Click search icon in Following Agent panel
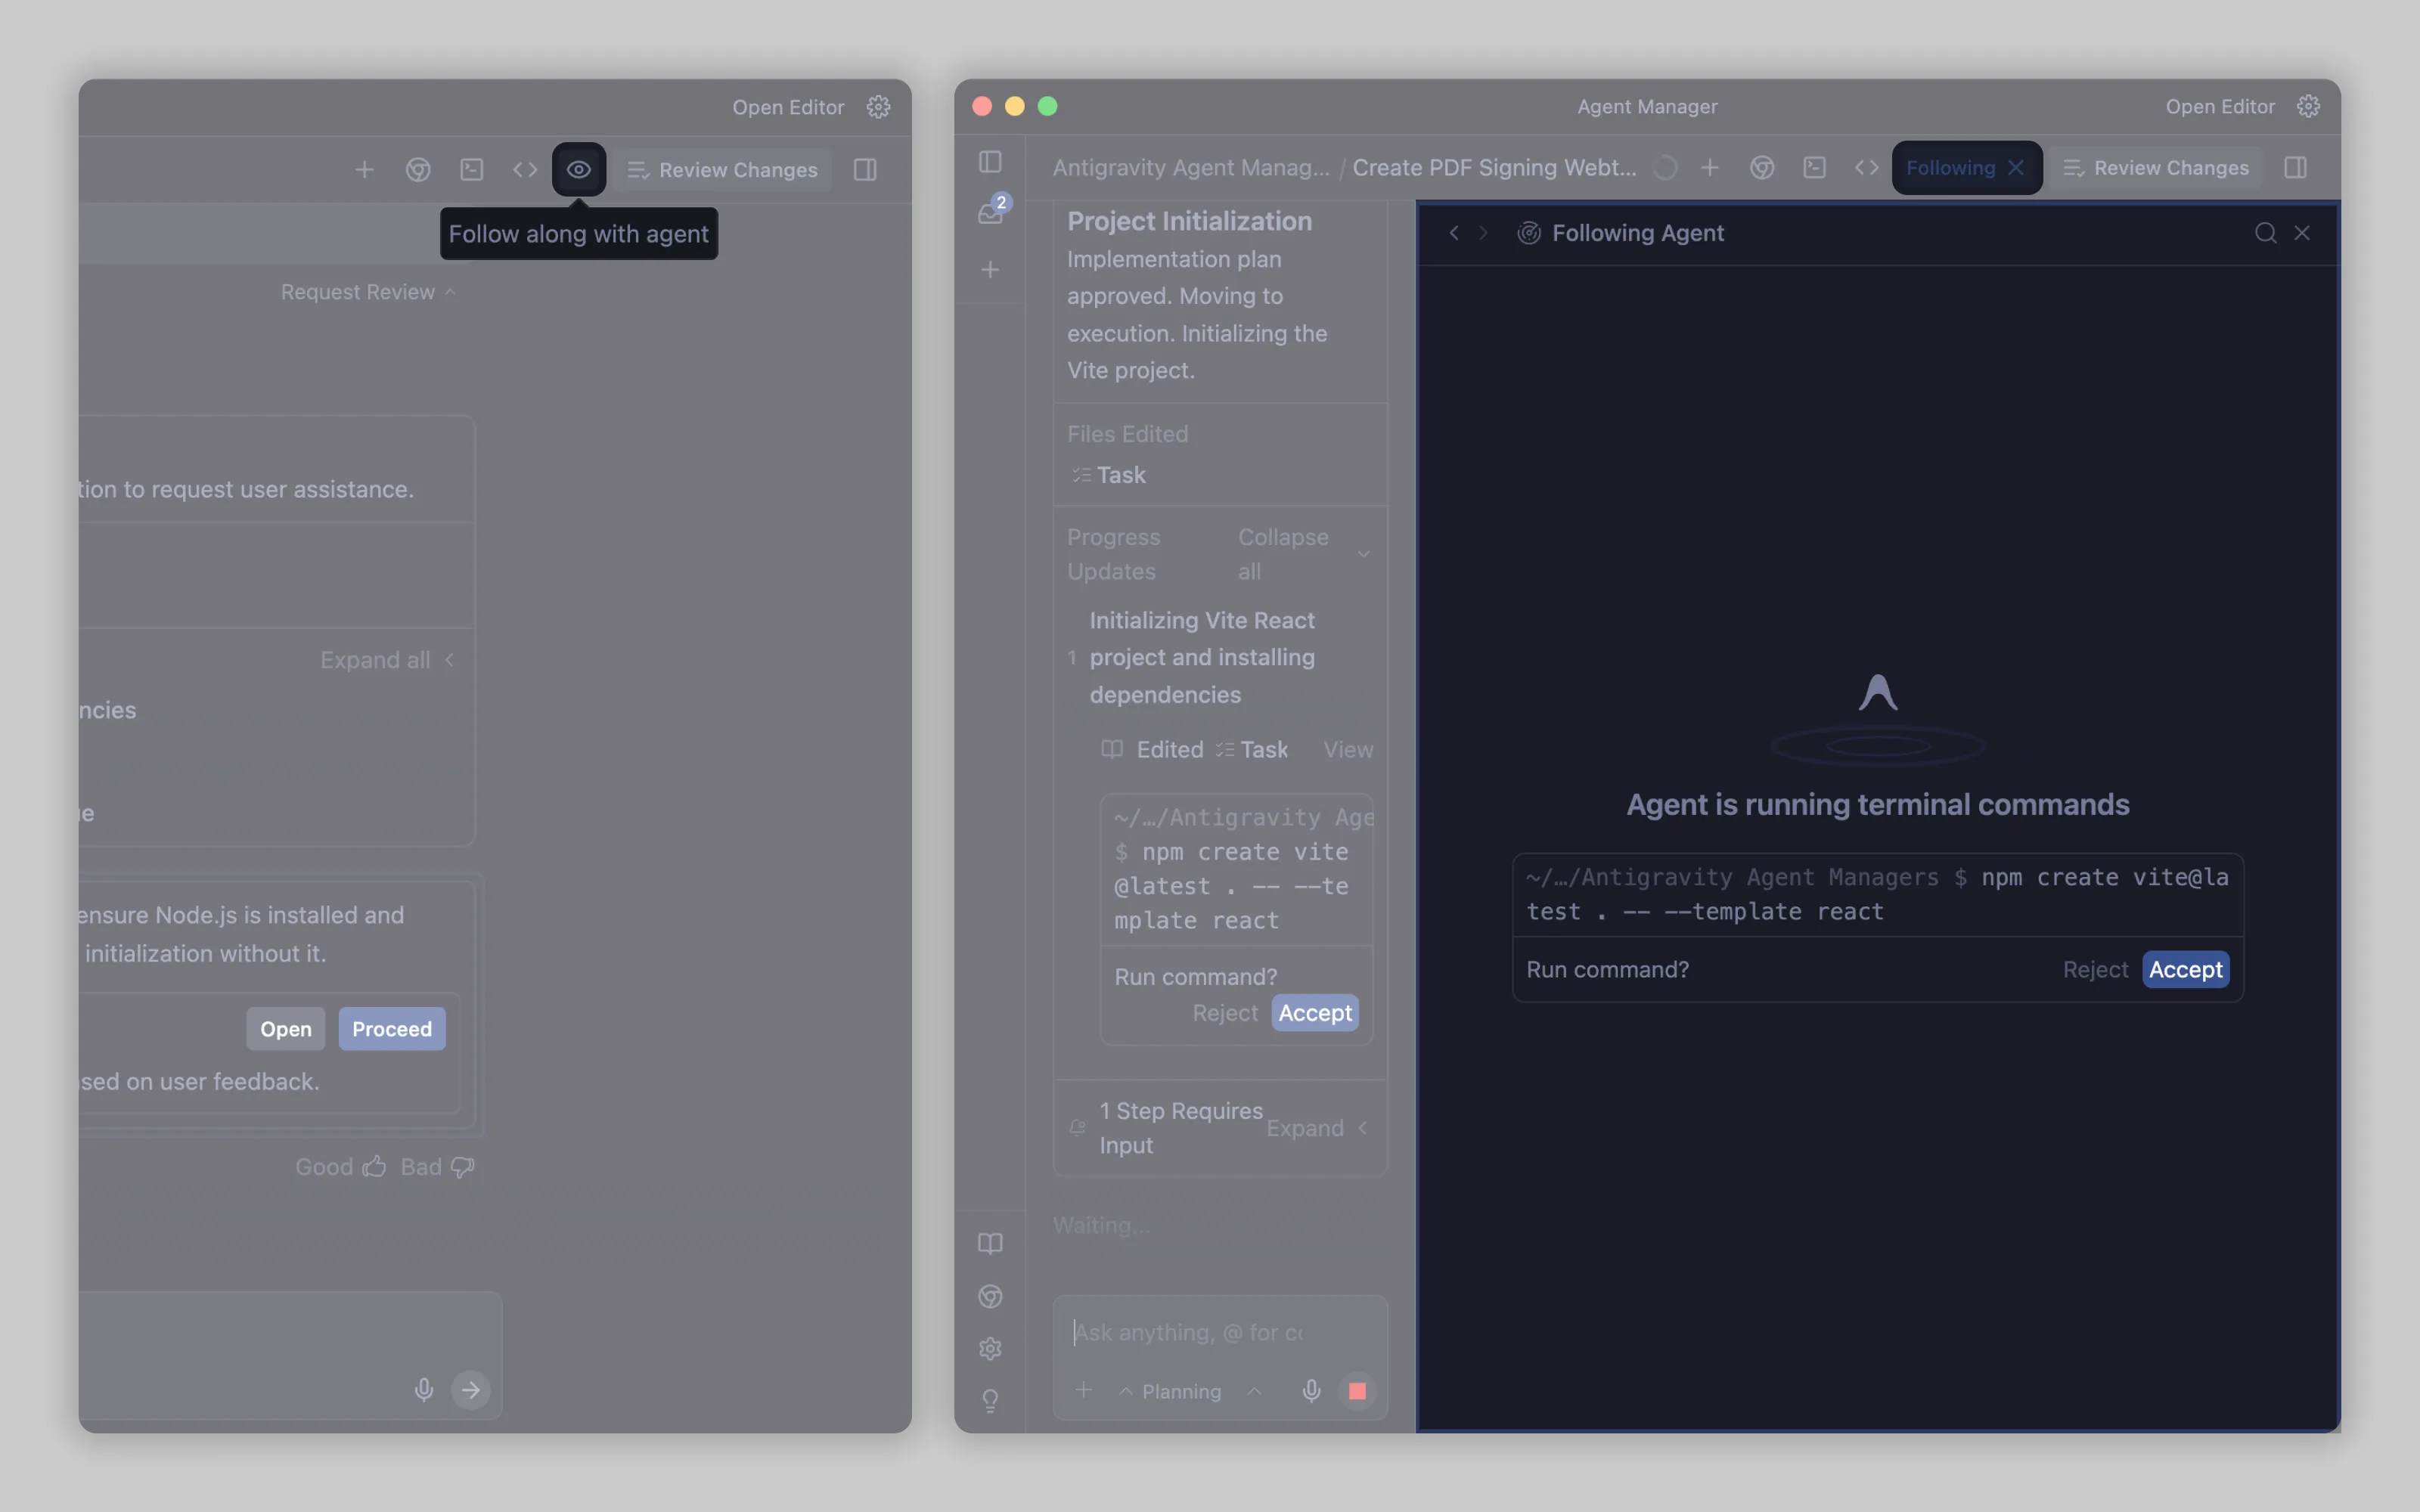The image size is (2420, 1512). [x=2265, y=233]
